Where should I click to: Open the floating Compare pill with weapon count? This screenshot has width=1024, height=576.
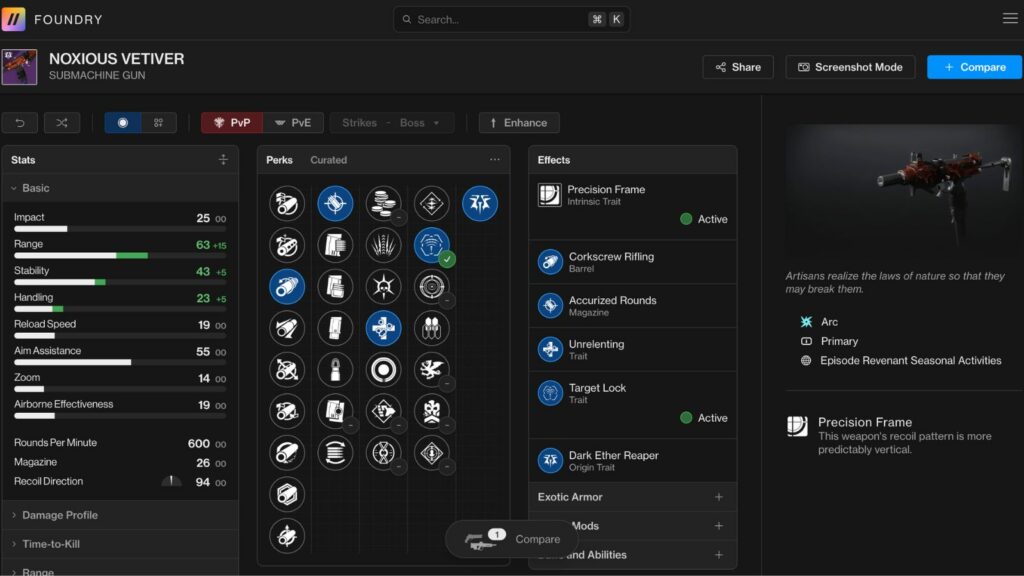tap(512, 539)
